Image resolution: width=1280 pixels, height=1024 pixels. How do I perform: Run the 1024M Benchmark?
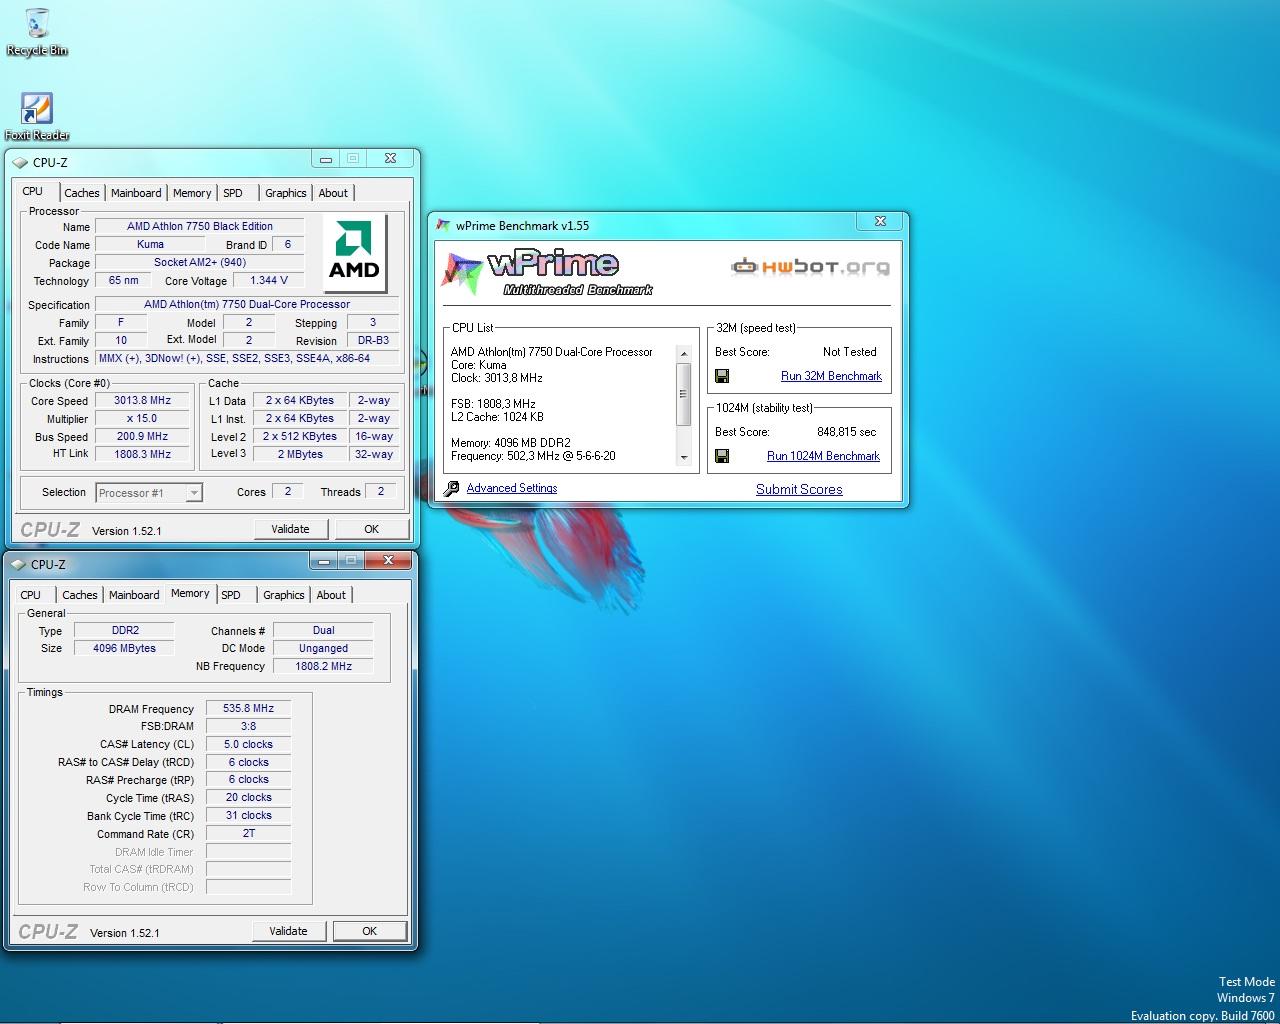coord(823,456)
